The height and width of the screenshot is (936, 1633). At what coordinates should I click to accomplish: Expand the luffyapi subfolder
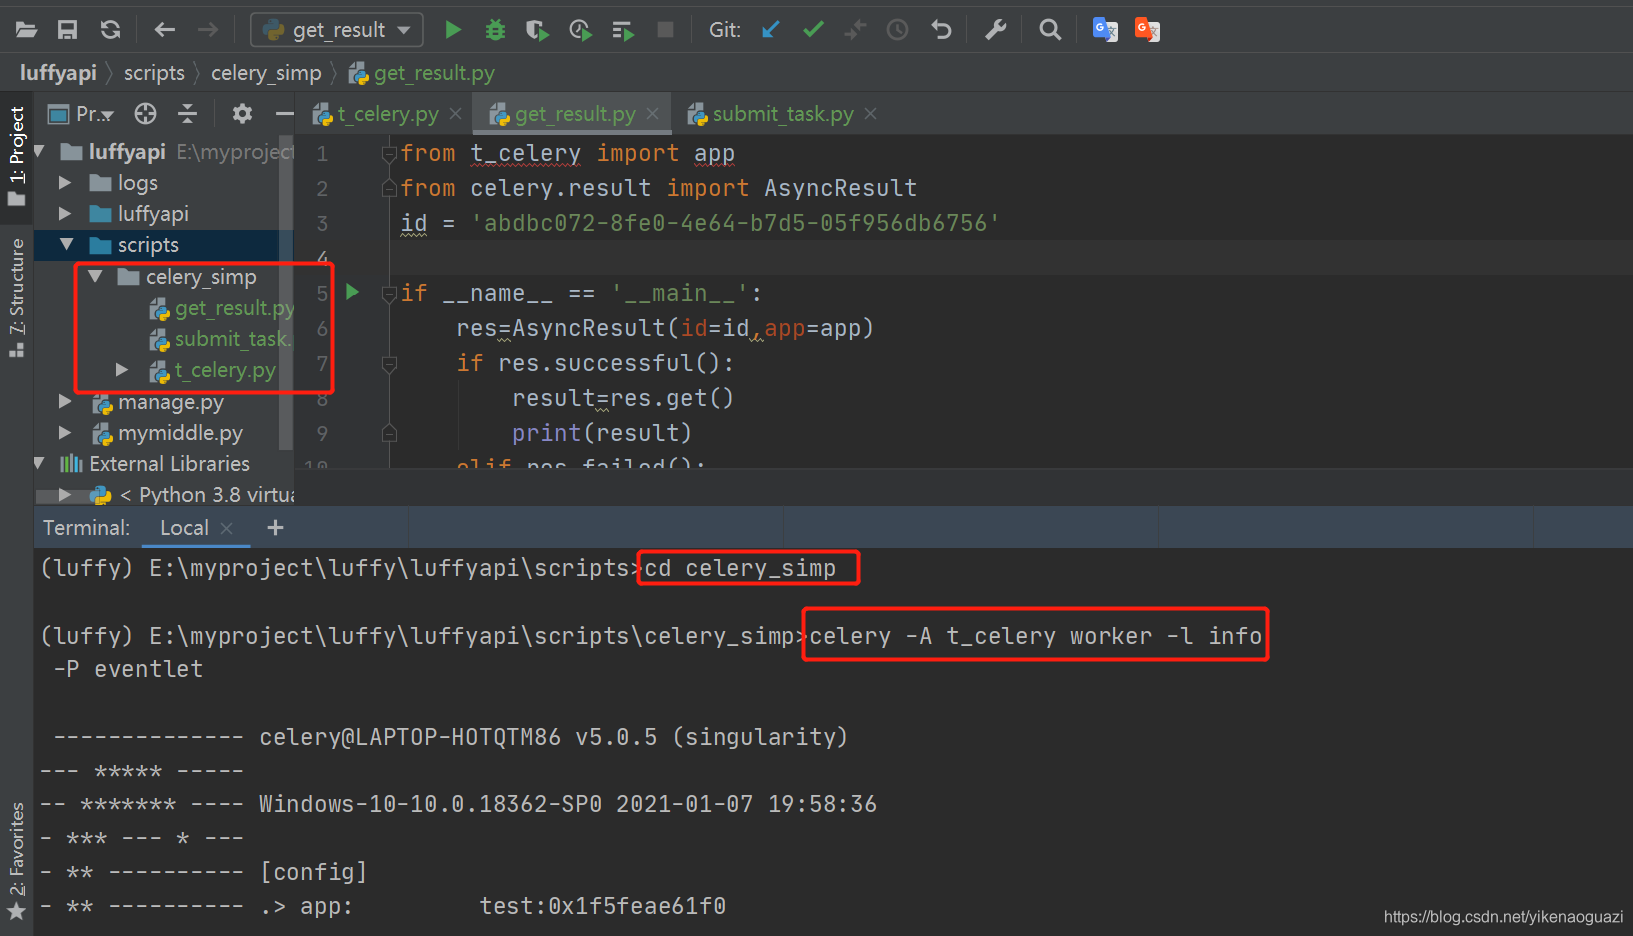point(65,214)
